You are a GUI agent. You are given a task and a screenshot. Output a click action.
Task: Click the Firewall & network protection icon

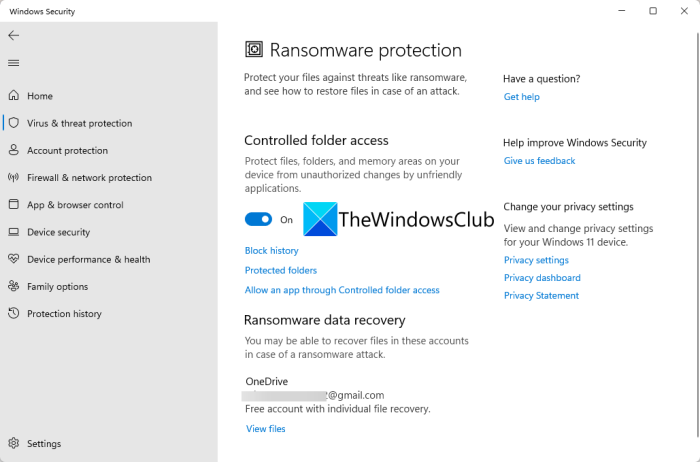tap(13, 178)
